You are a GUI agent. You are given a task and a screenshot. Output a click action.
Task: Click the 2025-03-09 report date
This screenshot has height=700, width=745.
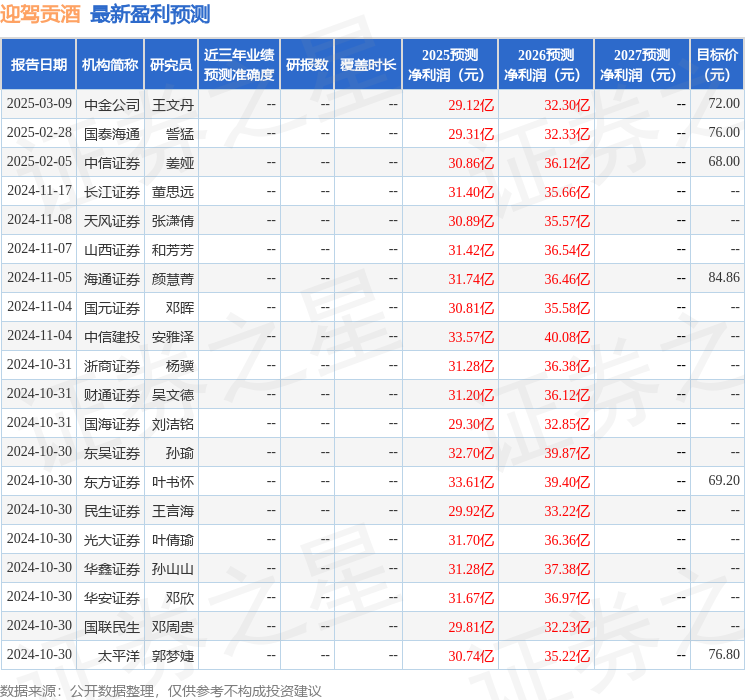[39, 103]
